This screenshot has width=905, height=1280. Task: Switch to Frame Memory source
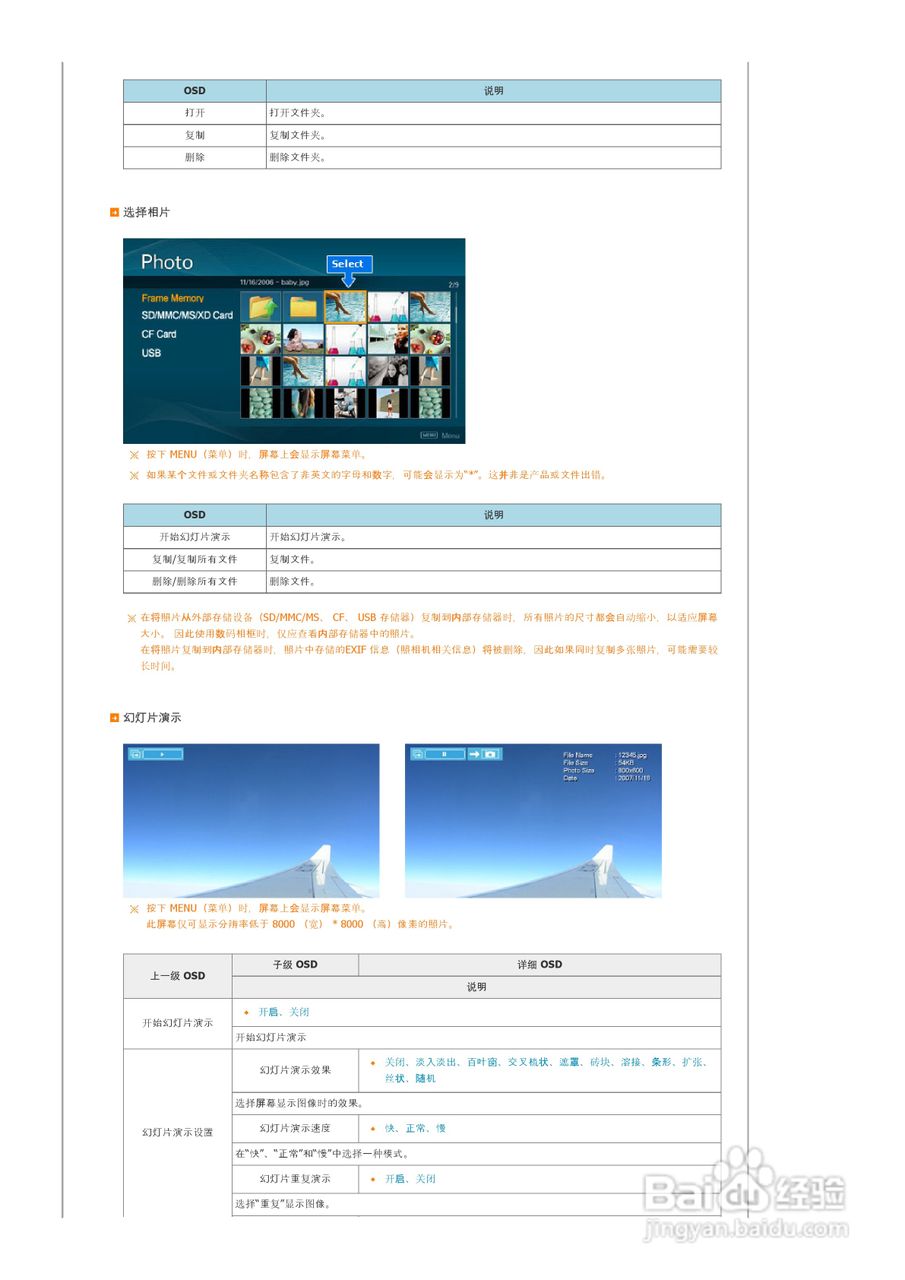(174, 297)
